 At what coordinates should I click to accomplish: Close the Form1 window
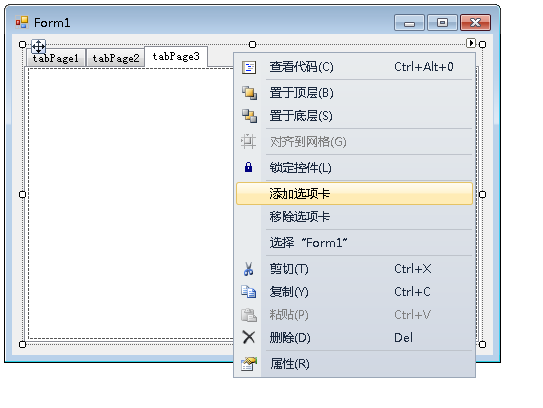tap(475, 23)
